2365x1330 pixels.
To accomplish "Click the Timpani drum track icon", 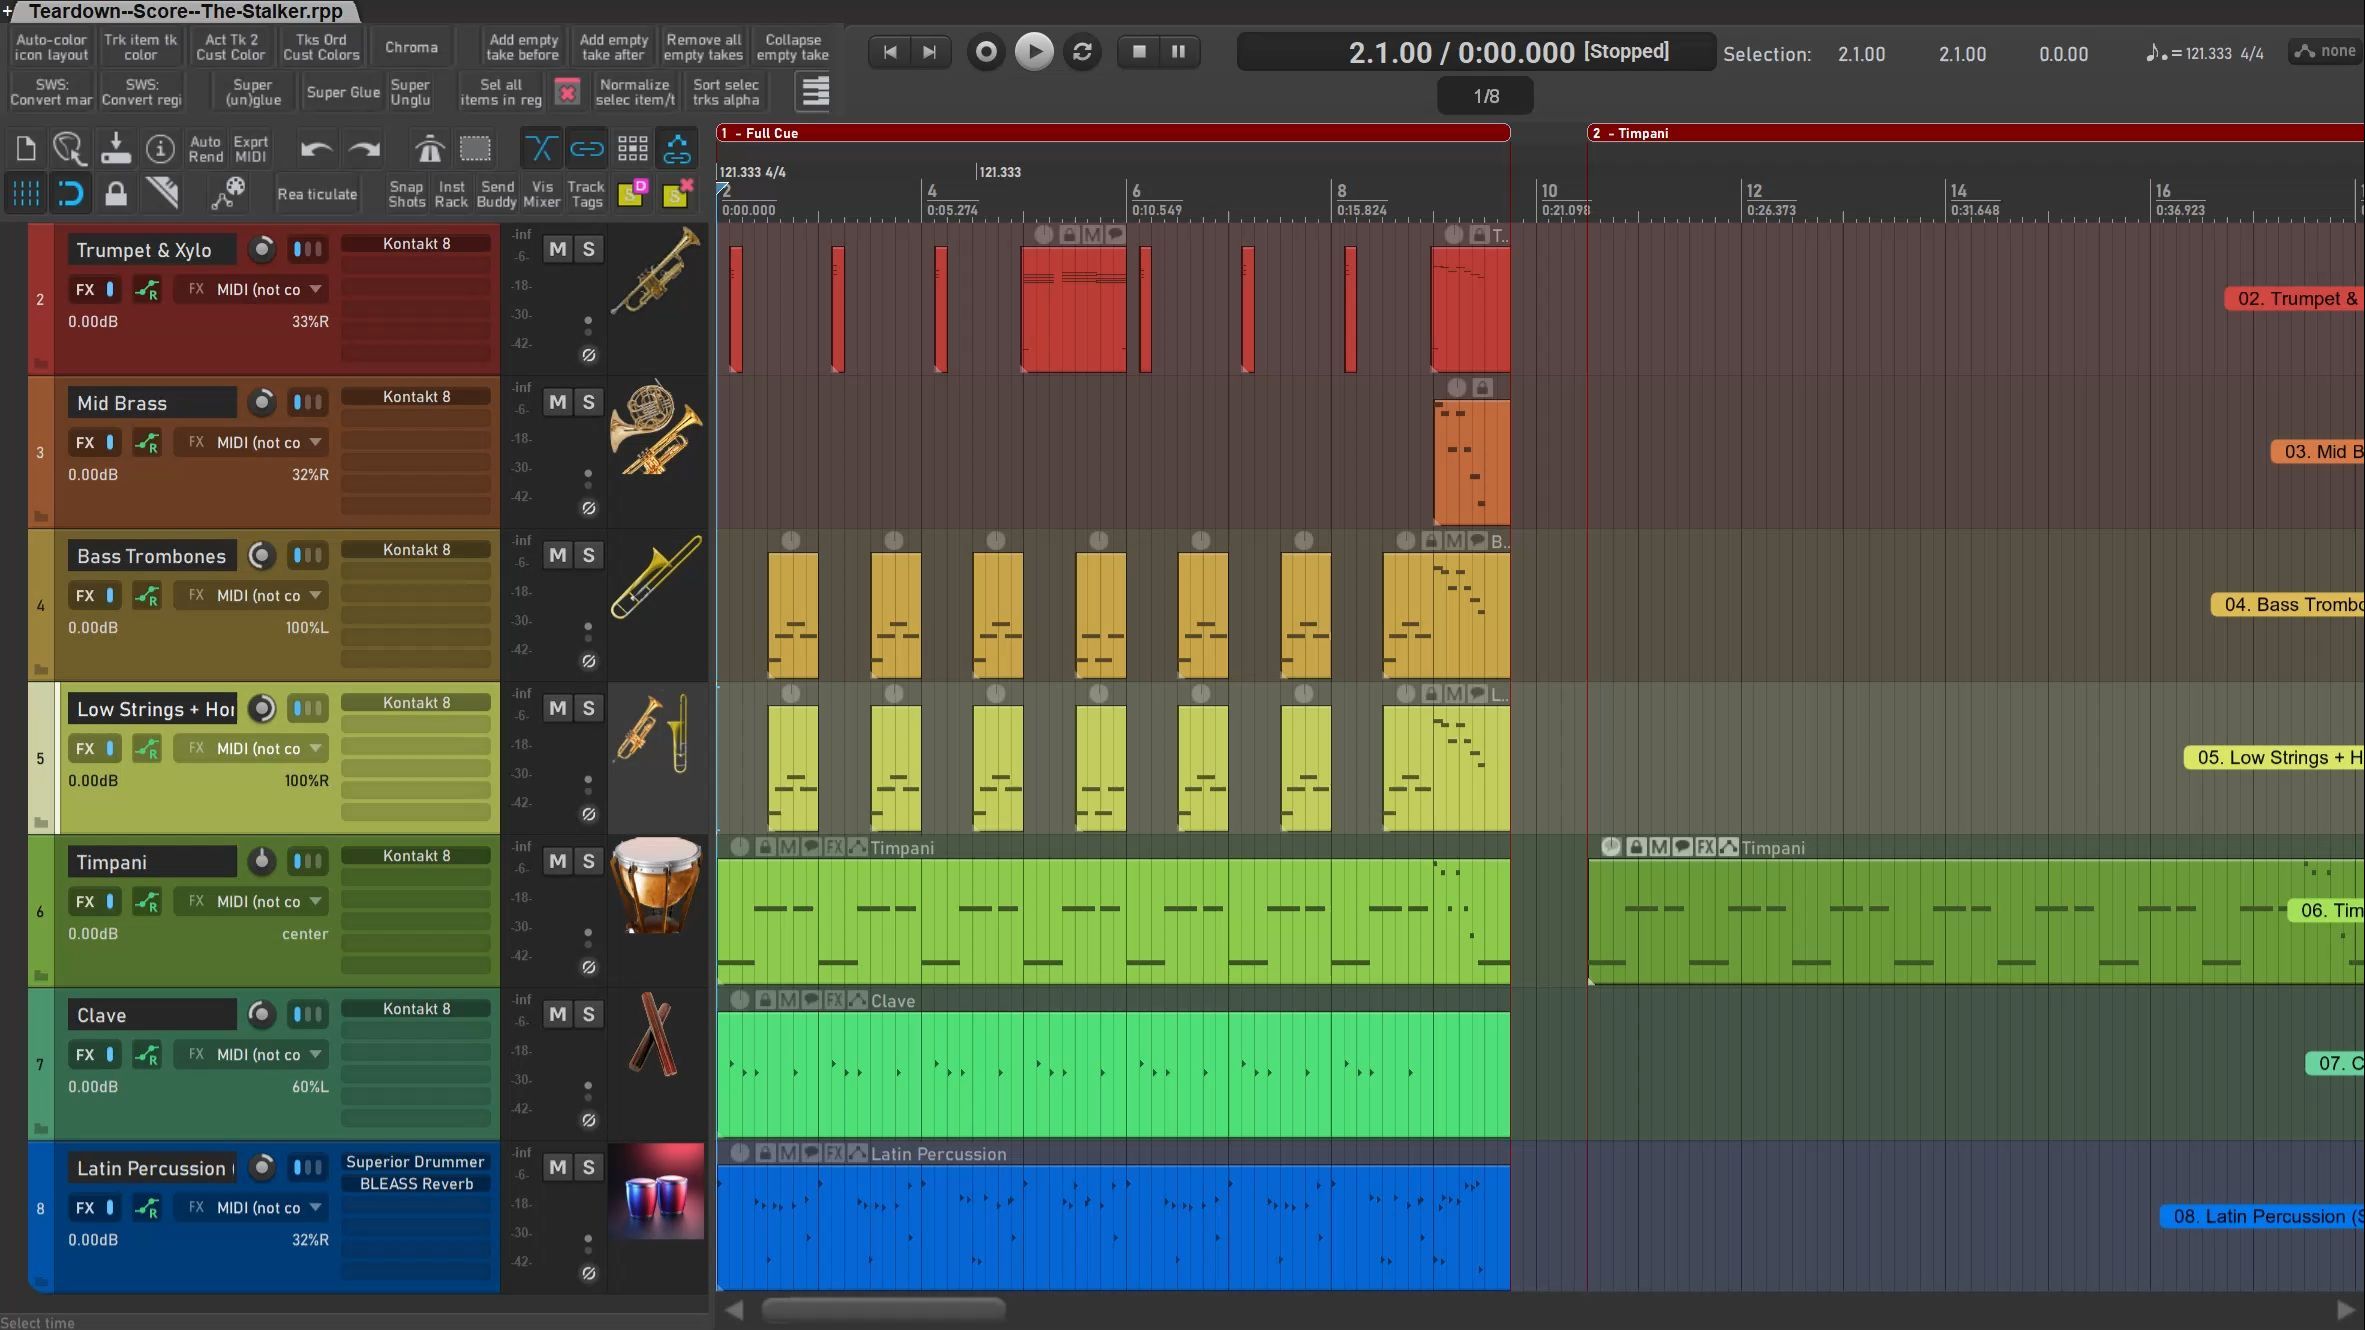I will pyautogui.click(x=656, y=887).
